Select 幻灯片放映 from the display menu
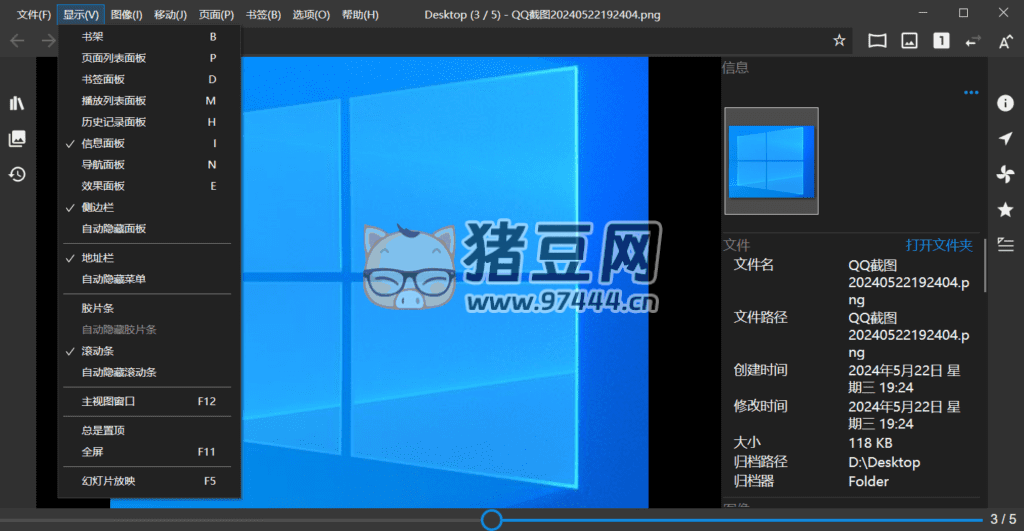Screen dimensions: 1024x531 tap(108, 481)
